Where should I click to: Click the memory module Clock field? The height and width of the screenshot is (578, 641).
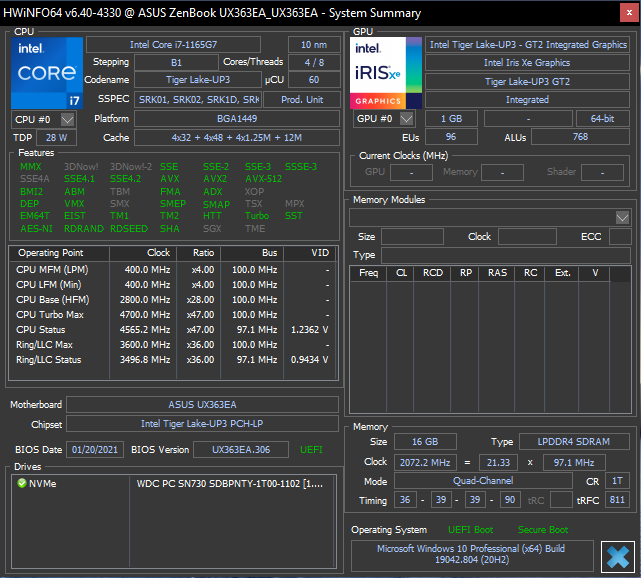(527, 237)
